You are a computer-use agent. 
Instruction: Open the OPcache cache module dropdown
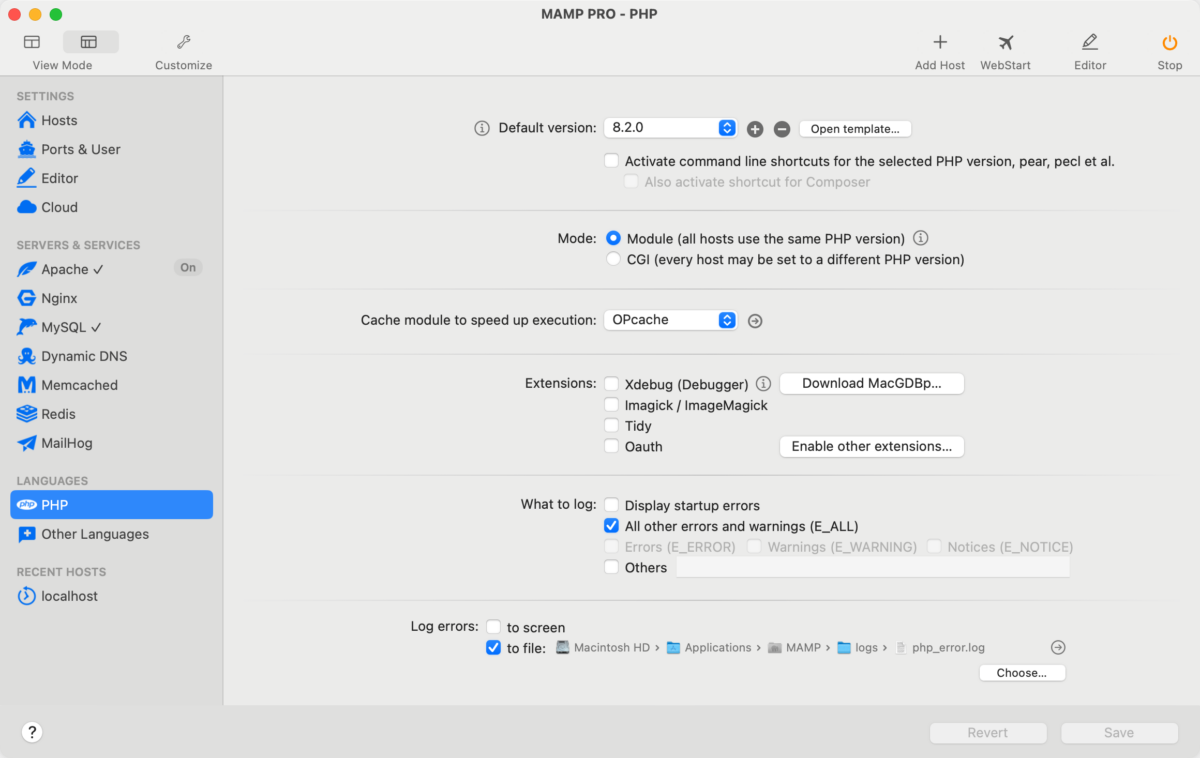[x=670, y=320]
